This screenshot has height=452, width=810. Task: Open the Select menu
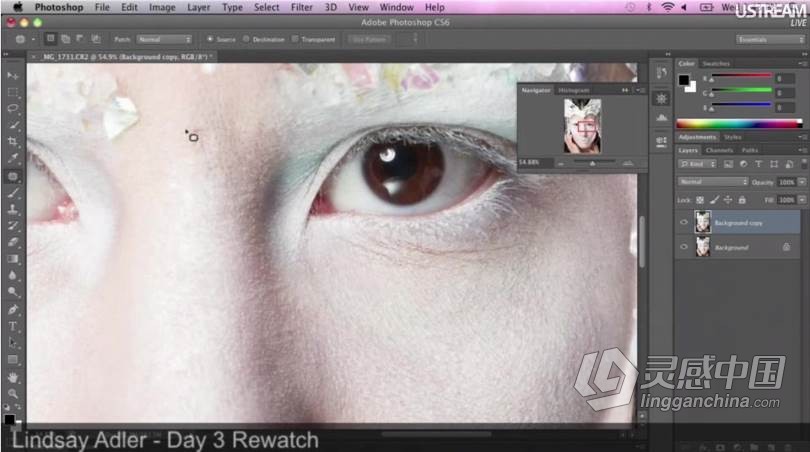point(267,7)
